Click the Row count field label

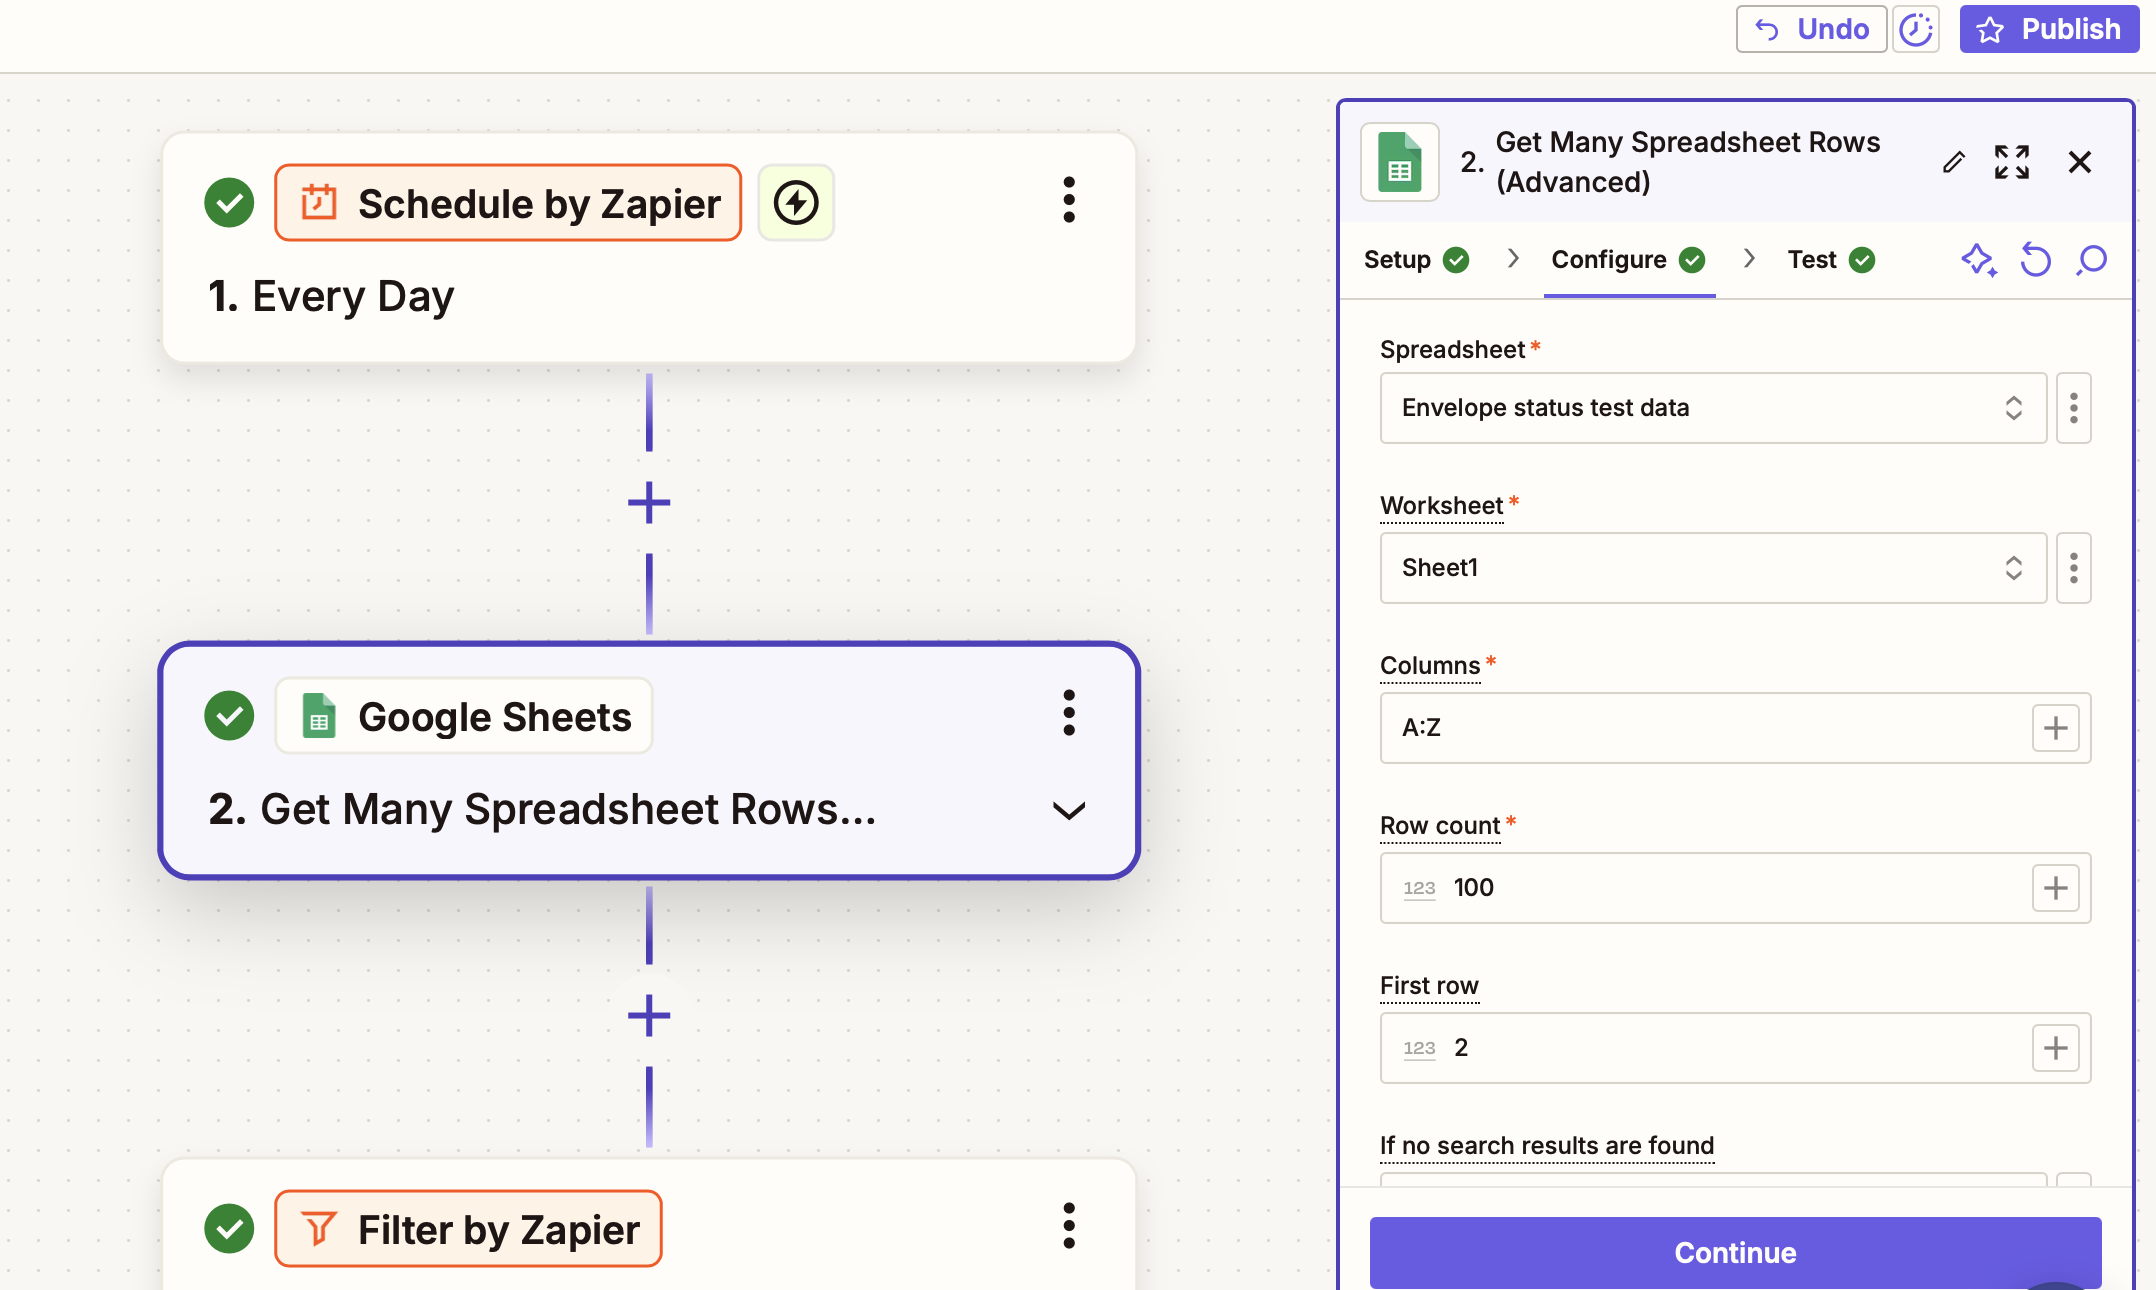tap(1440, 826)
